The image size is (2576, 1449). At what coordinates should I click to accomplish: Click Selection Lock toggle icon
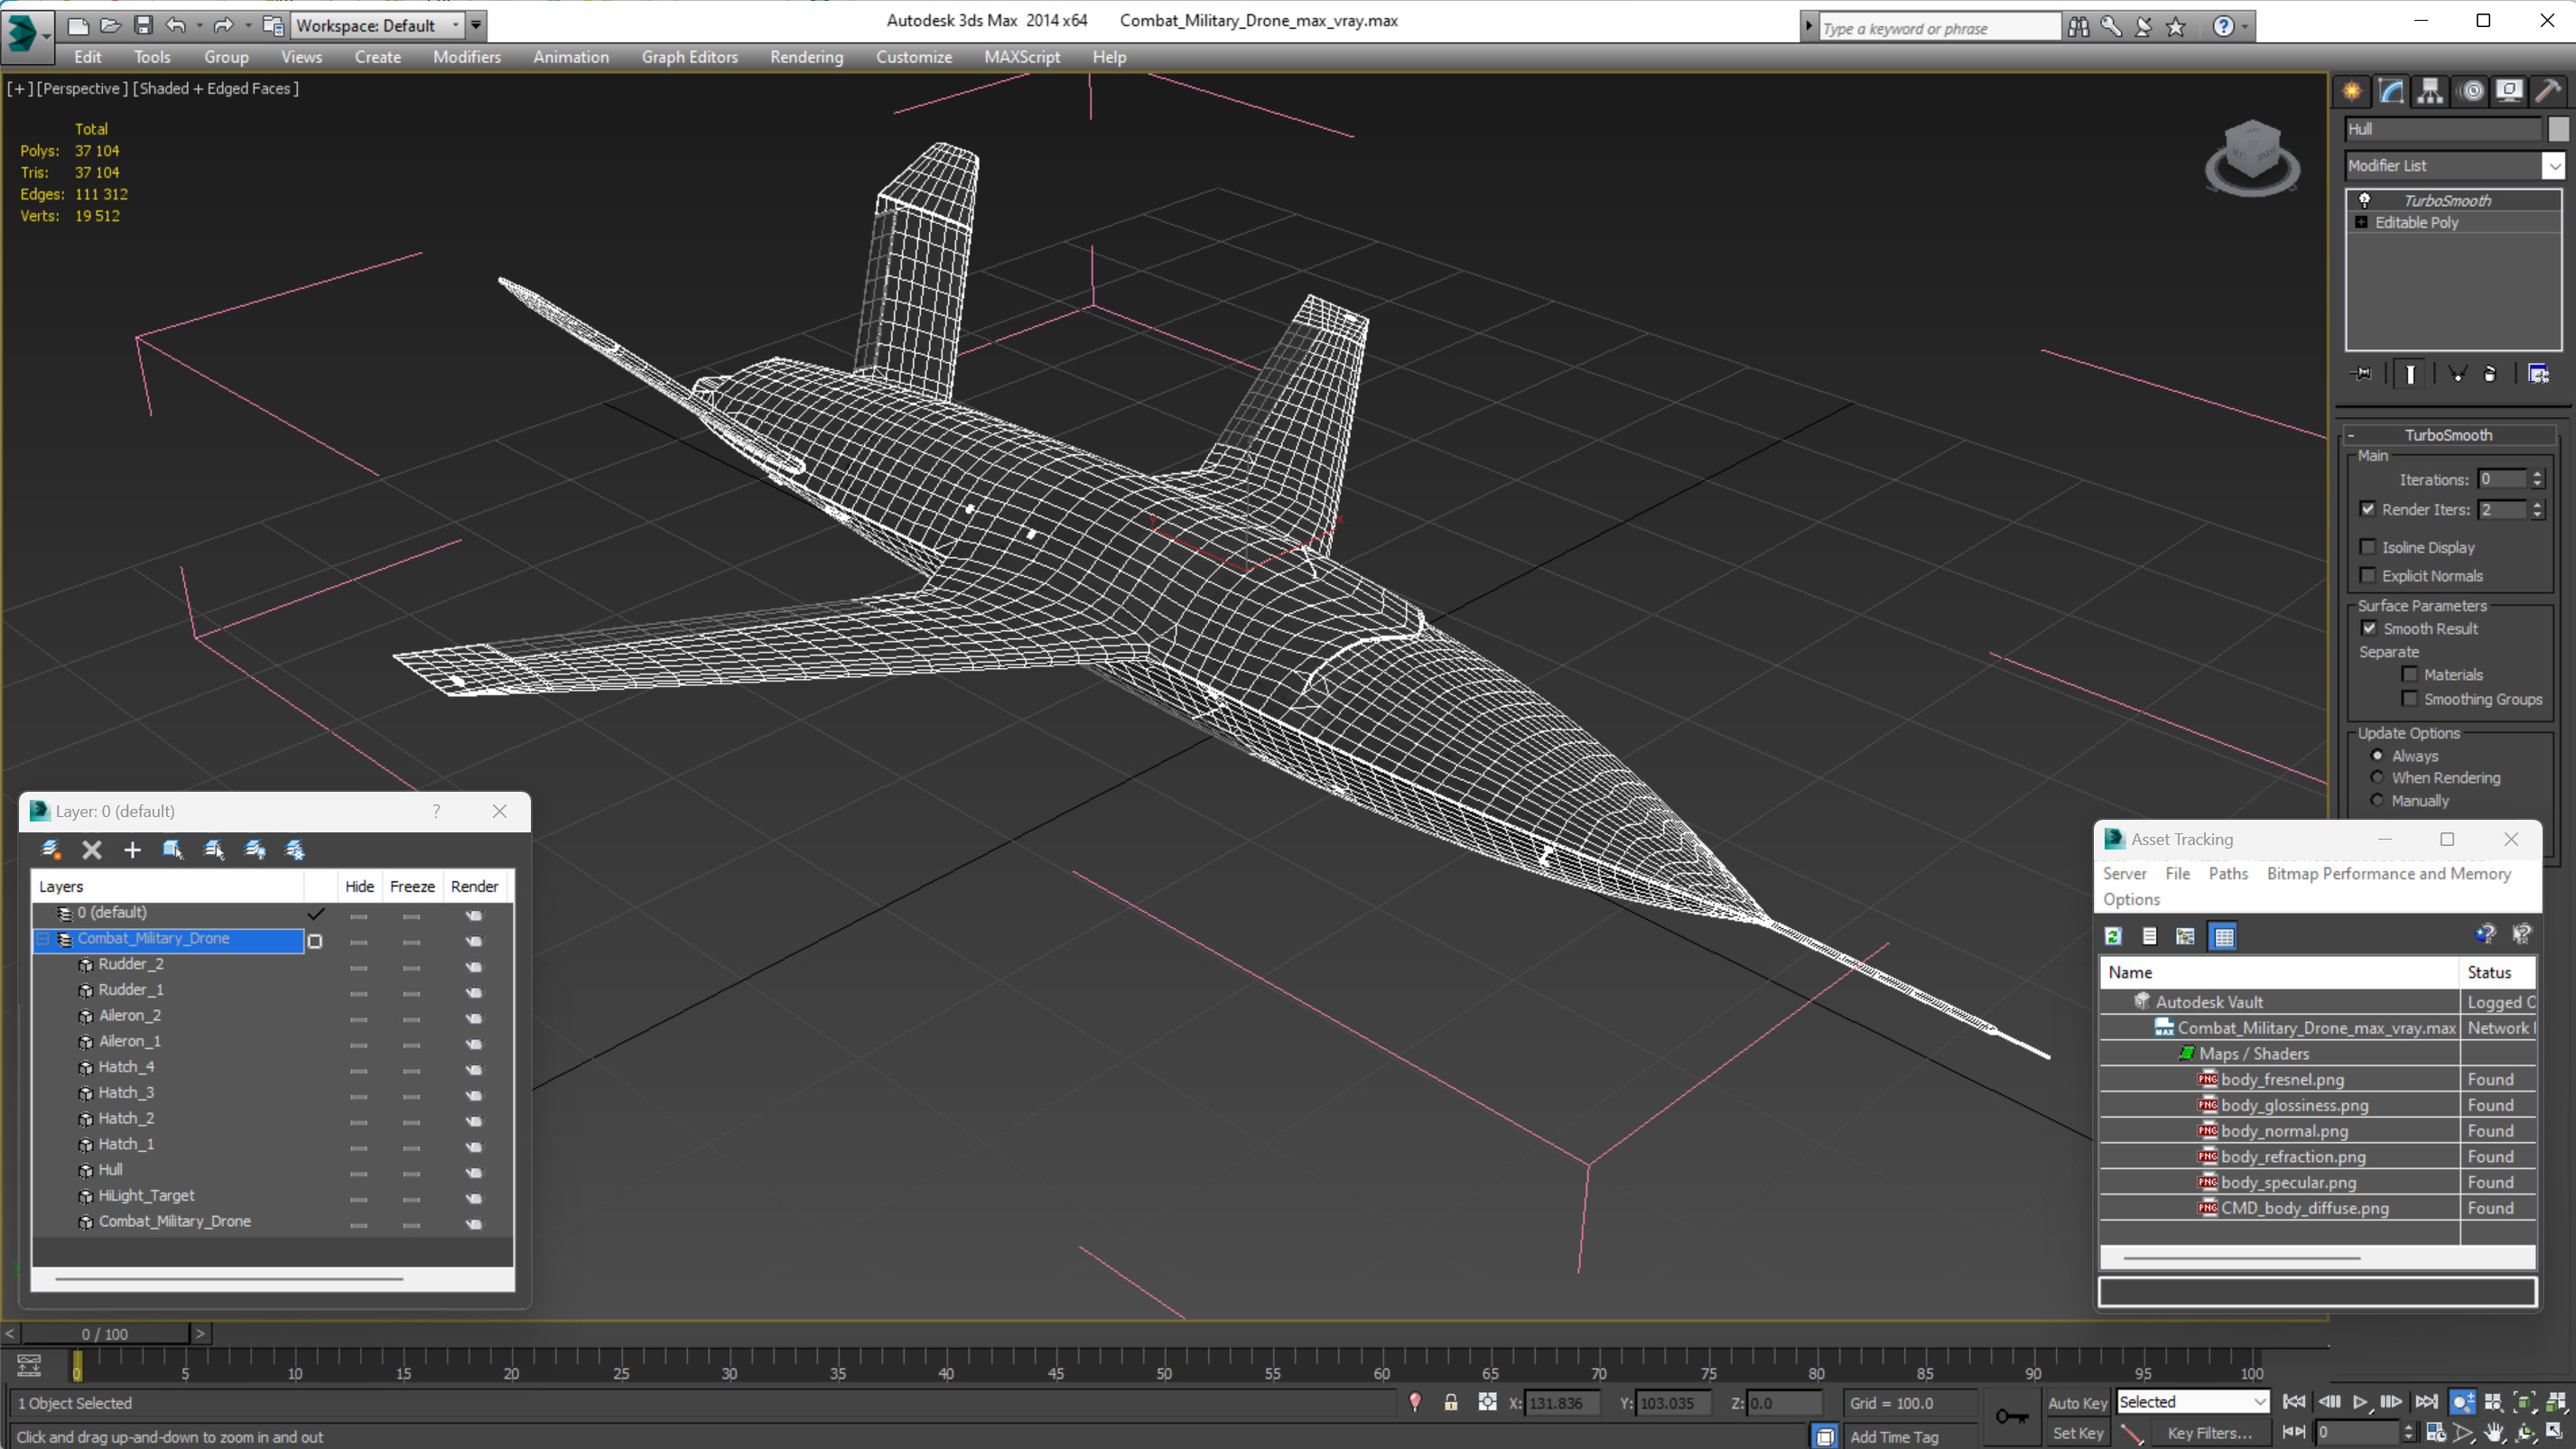pyautogui.click(x=1451, y=1402)
